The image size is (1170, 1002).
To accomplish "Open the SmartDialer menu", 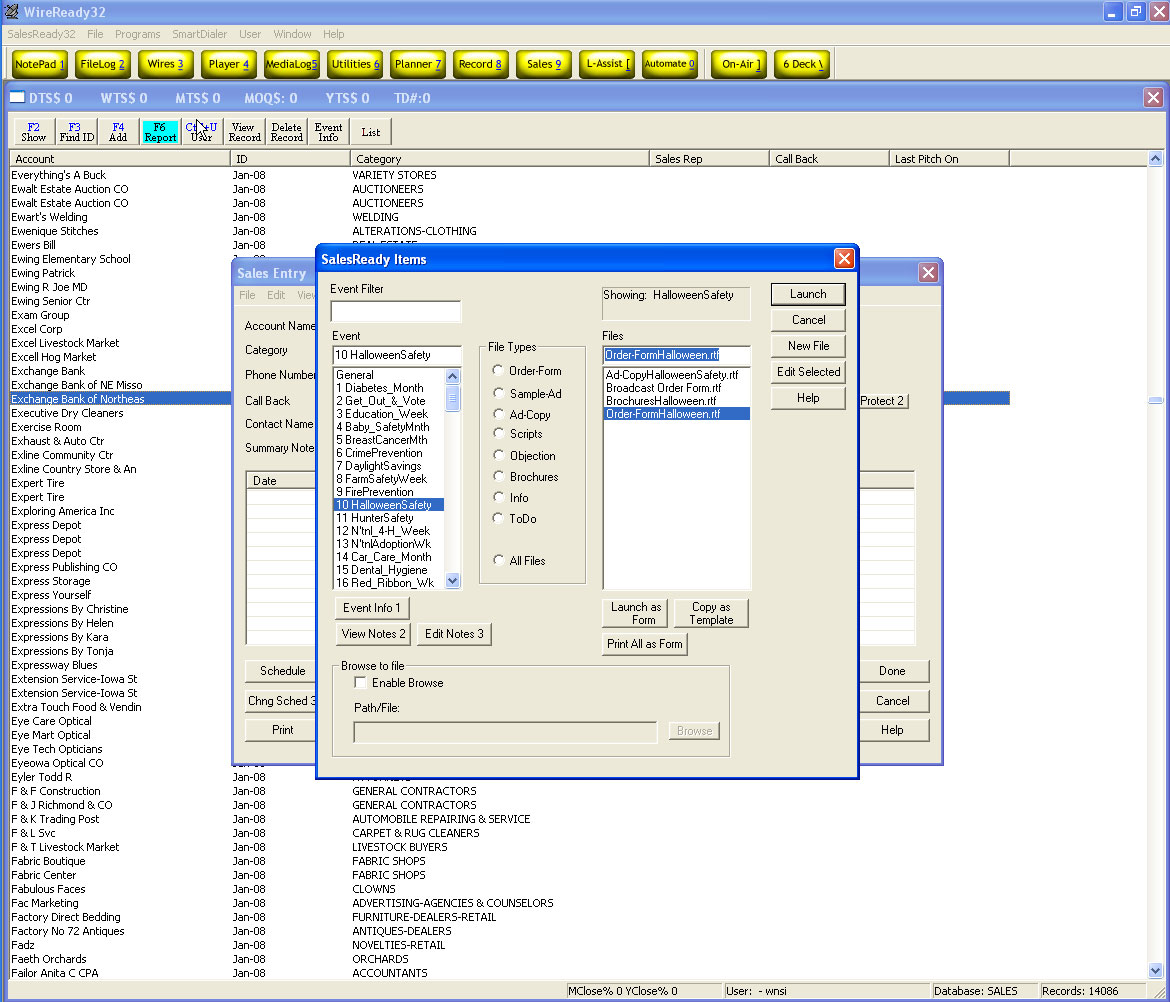I will [199, 34].
